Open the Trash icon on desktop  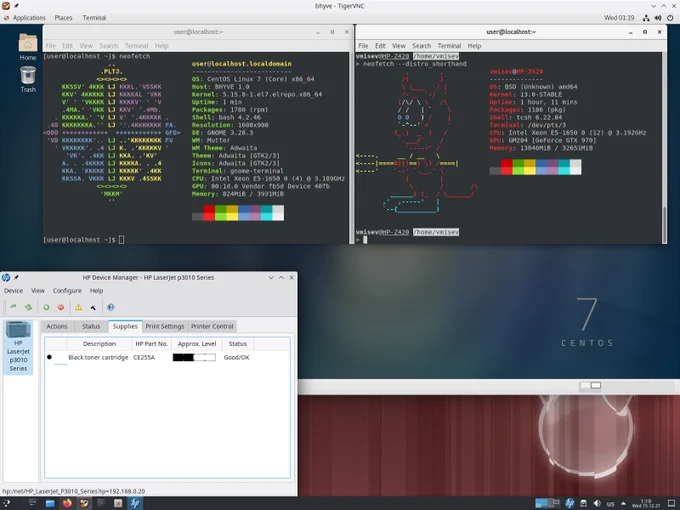tap(28, 79)
